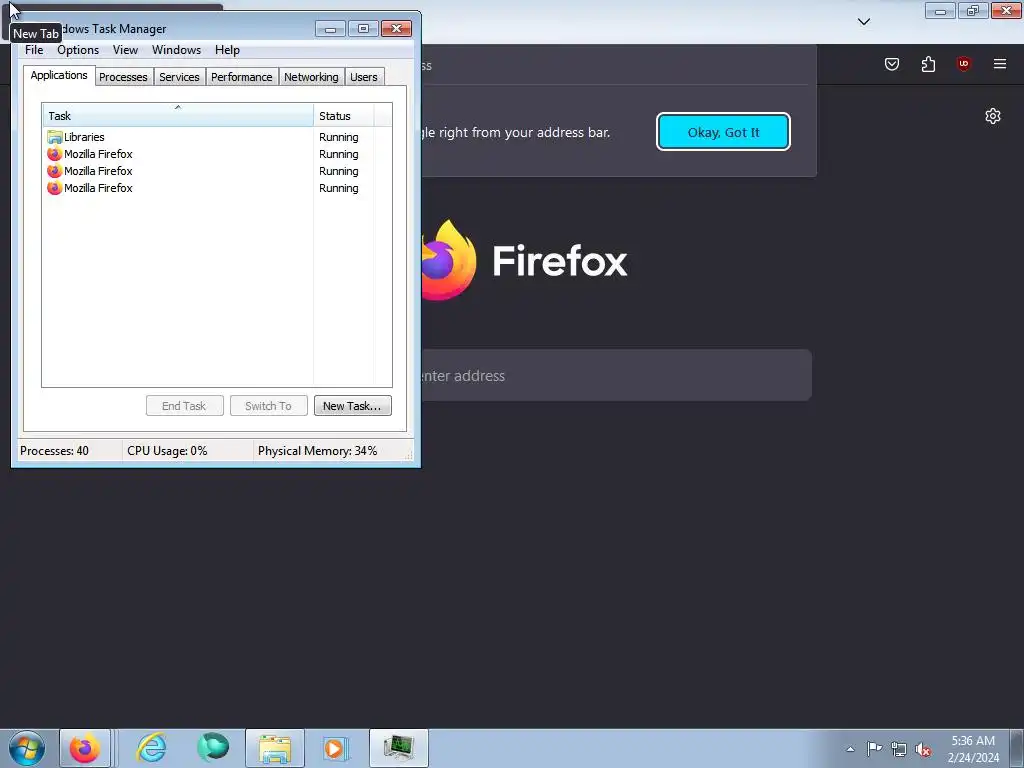
Task: Select the first Mozilla Firefox task row
Action: coord(217,154)
